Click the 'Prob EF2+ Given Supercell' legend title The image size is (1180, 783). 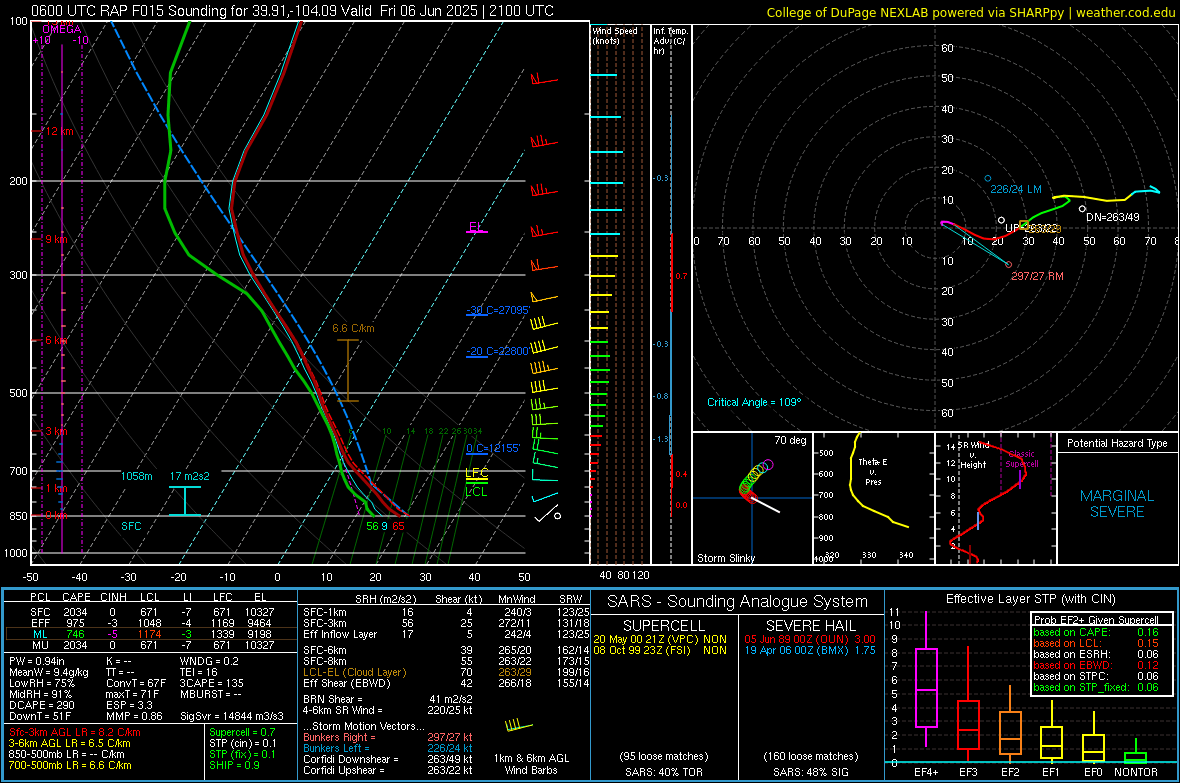tap(1096, 620)
